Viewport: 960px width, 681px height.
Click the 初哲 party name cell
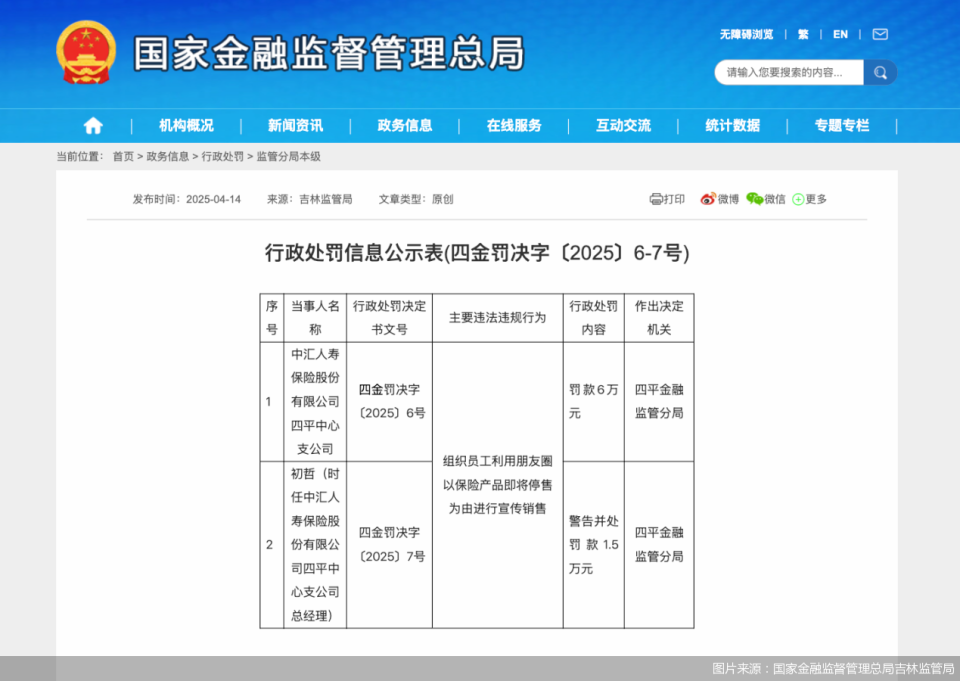tap(315, 544)
